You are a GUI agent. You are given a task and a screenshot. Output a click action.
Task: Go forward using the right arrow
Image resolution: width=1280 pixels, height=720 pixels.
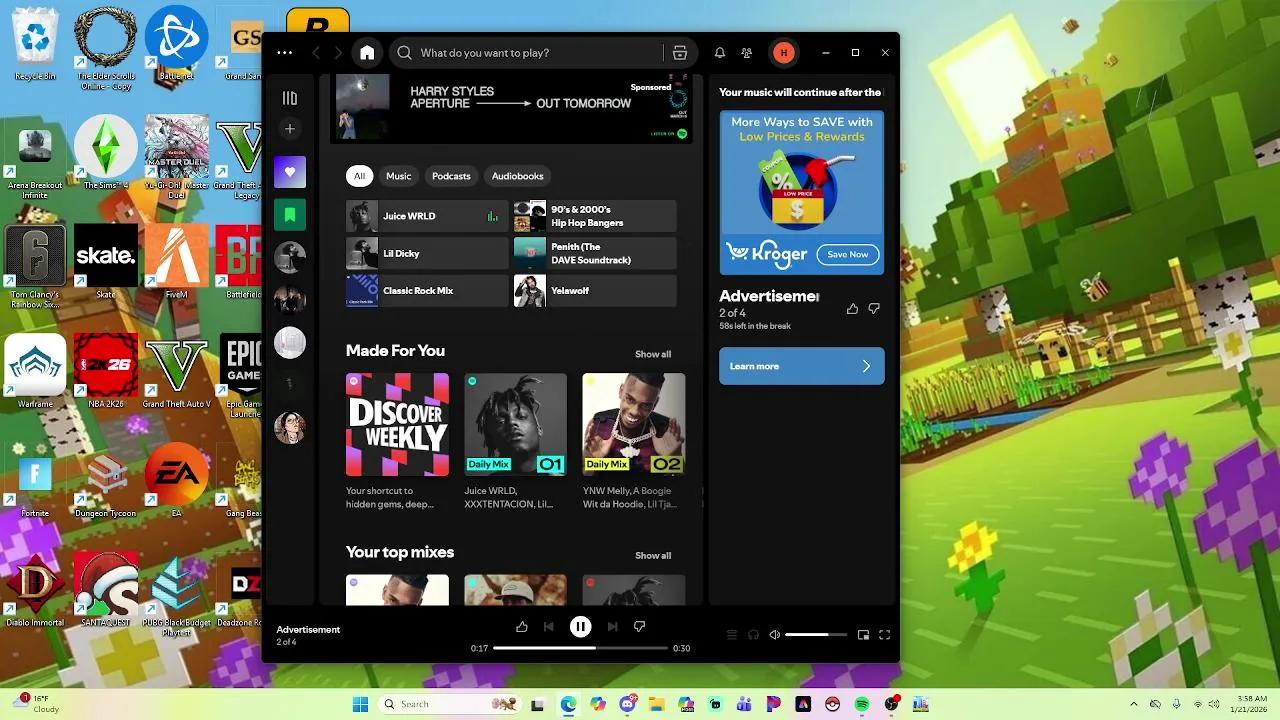tap(338, 53)
